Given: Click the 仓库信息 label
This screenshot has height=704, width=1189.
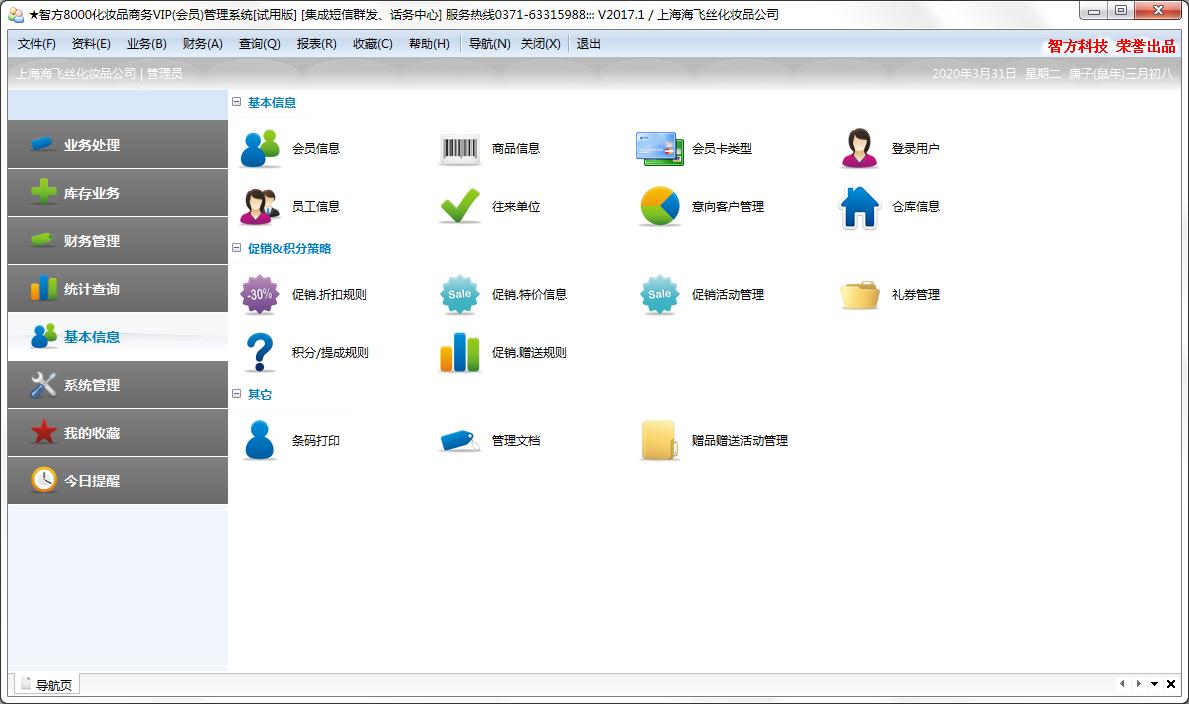Looking at the screenshot, I should tap(916, 206).
